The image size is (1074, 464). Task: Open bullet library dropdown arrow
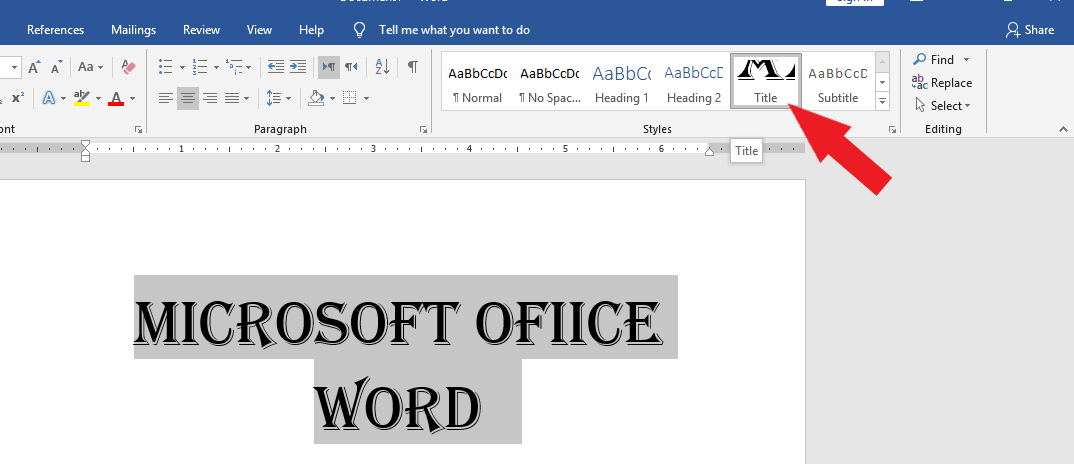pos(182,67)
